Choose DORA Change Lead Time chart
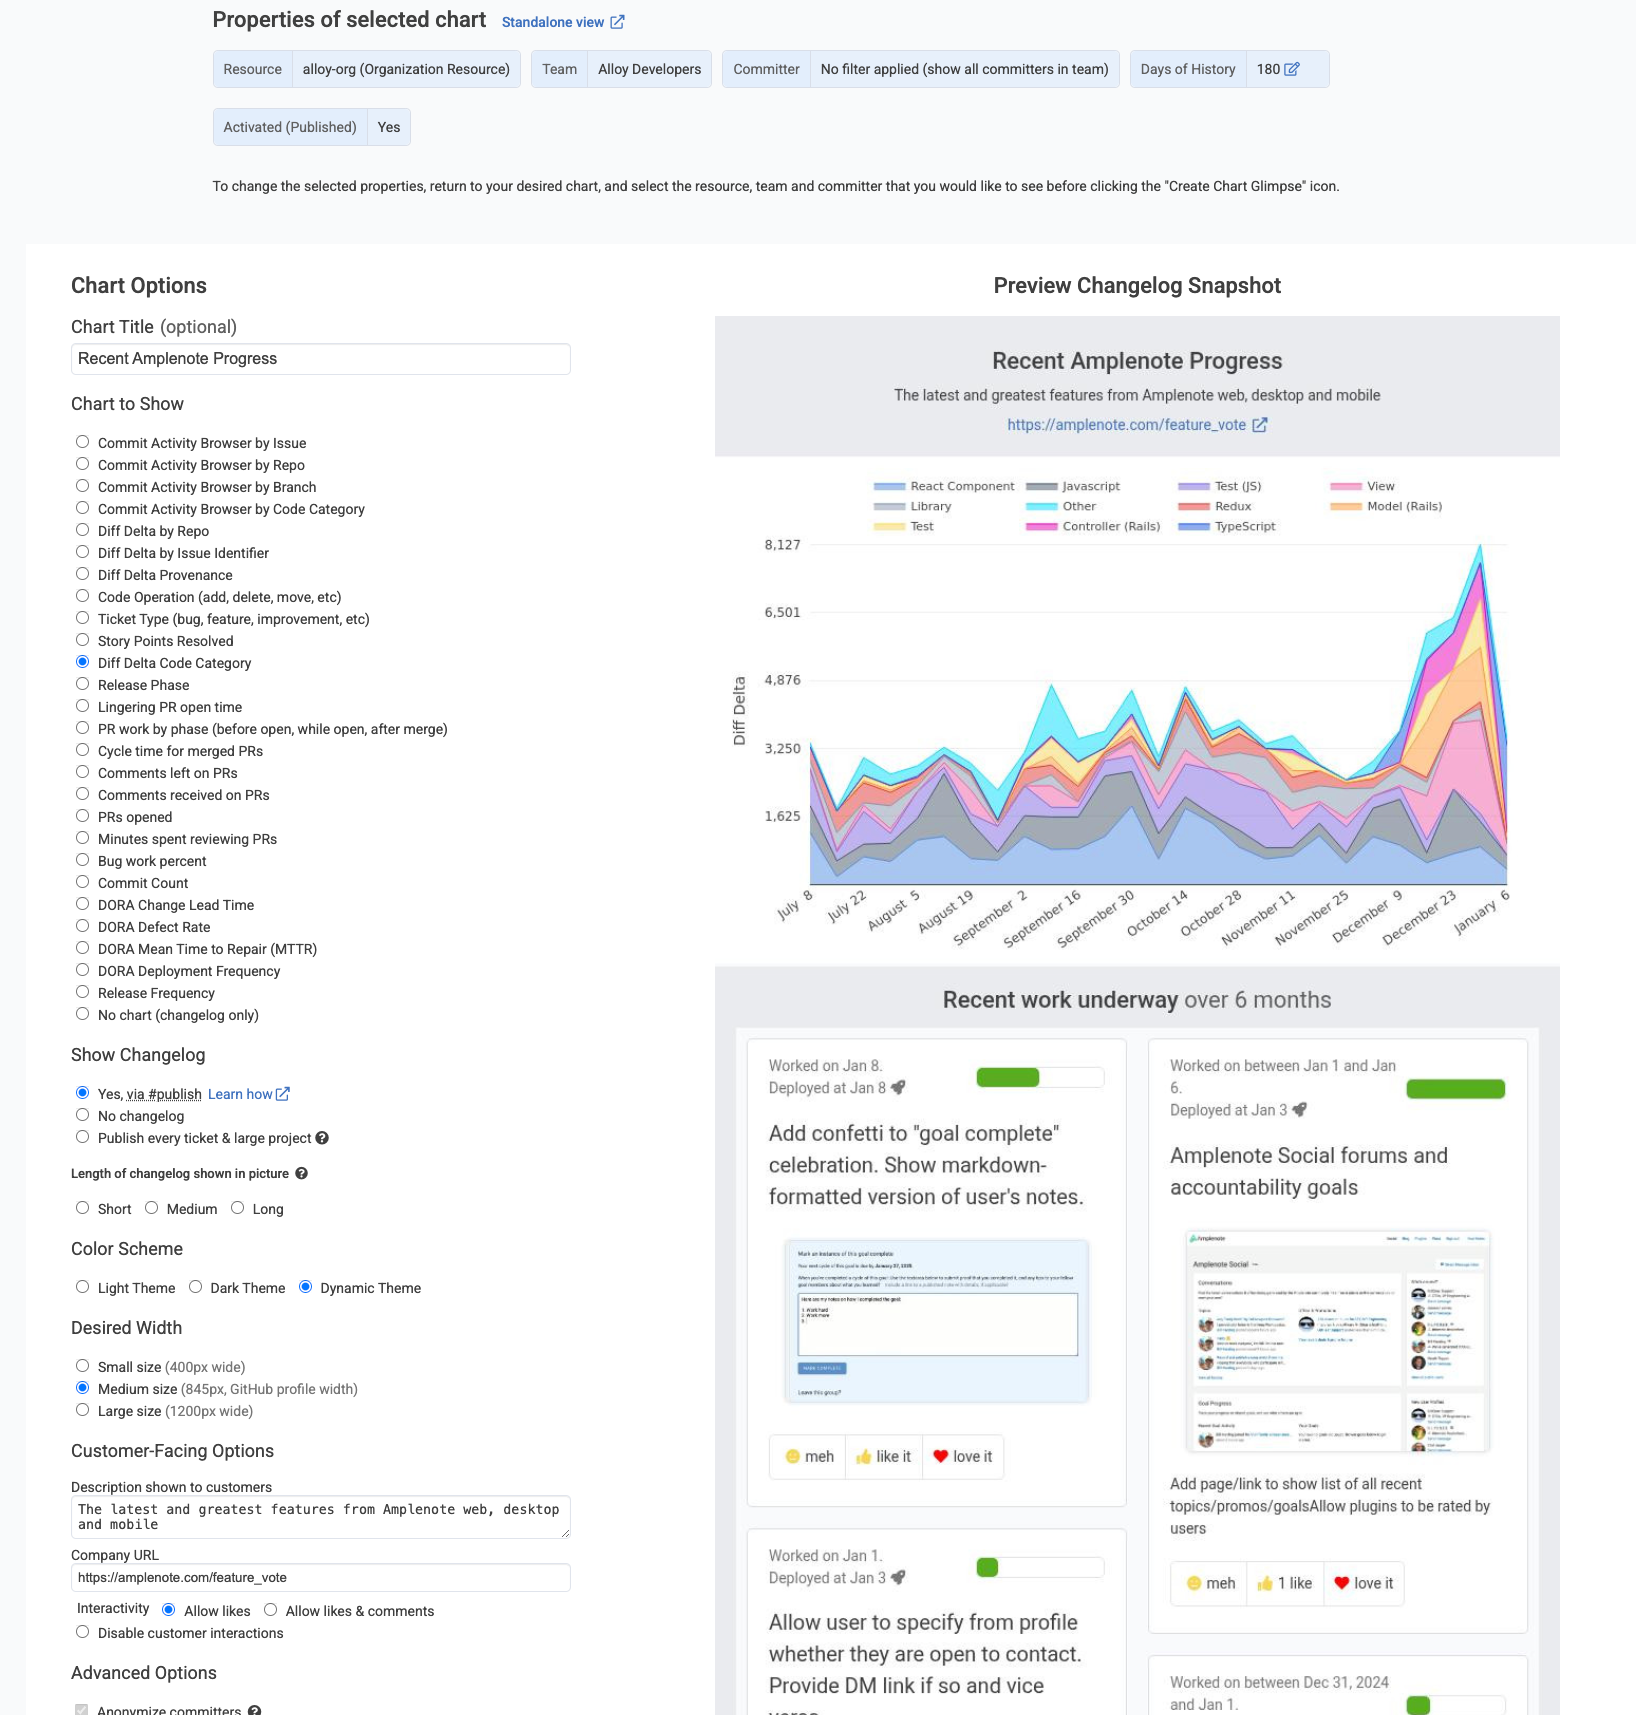Screen dimensions: 1636x1715 [83, 904]
